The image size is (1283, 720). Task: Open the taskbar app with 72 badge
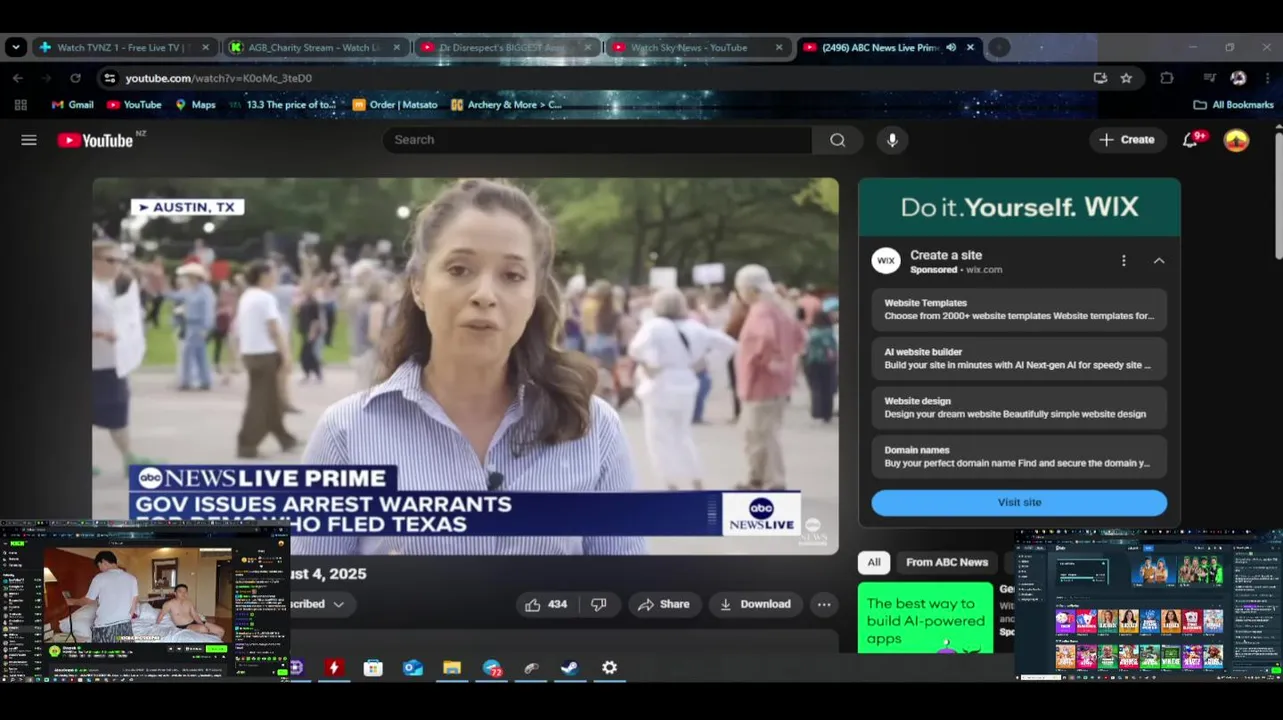(x=491, y=668)
